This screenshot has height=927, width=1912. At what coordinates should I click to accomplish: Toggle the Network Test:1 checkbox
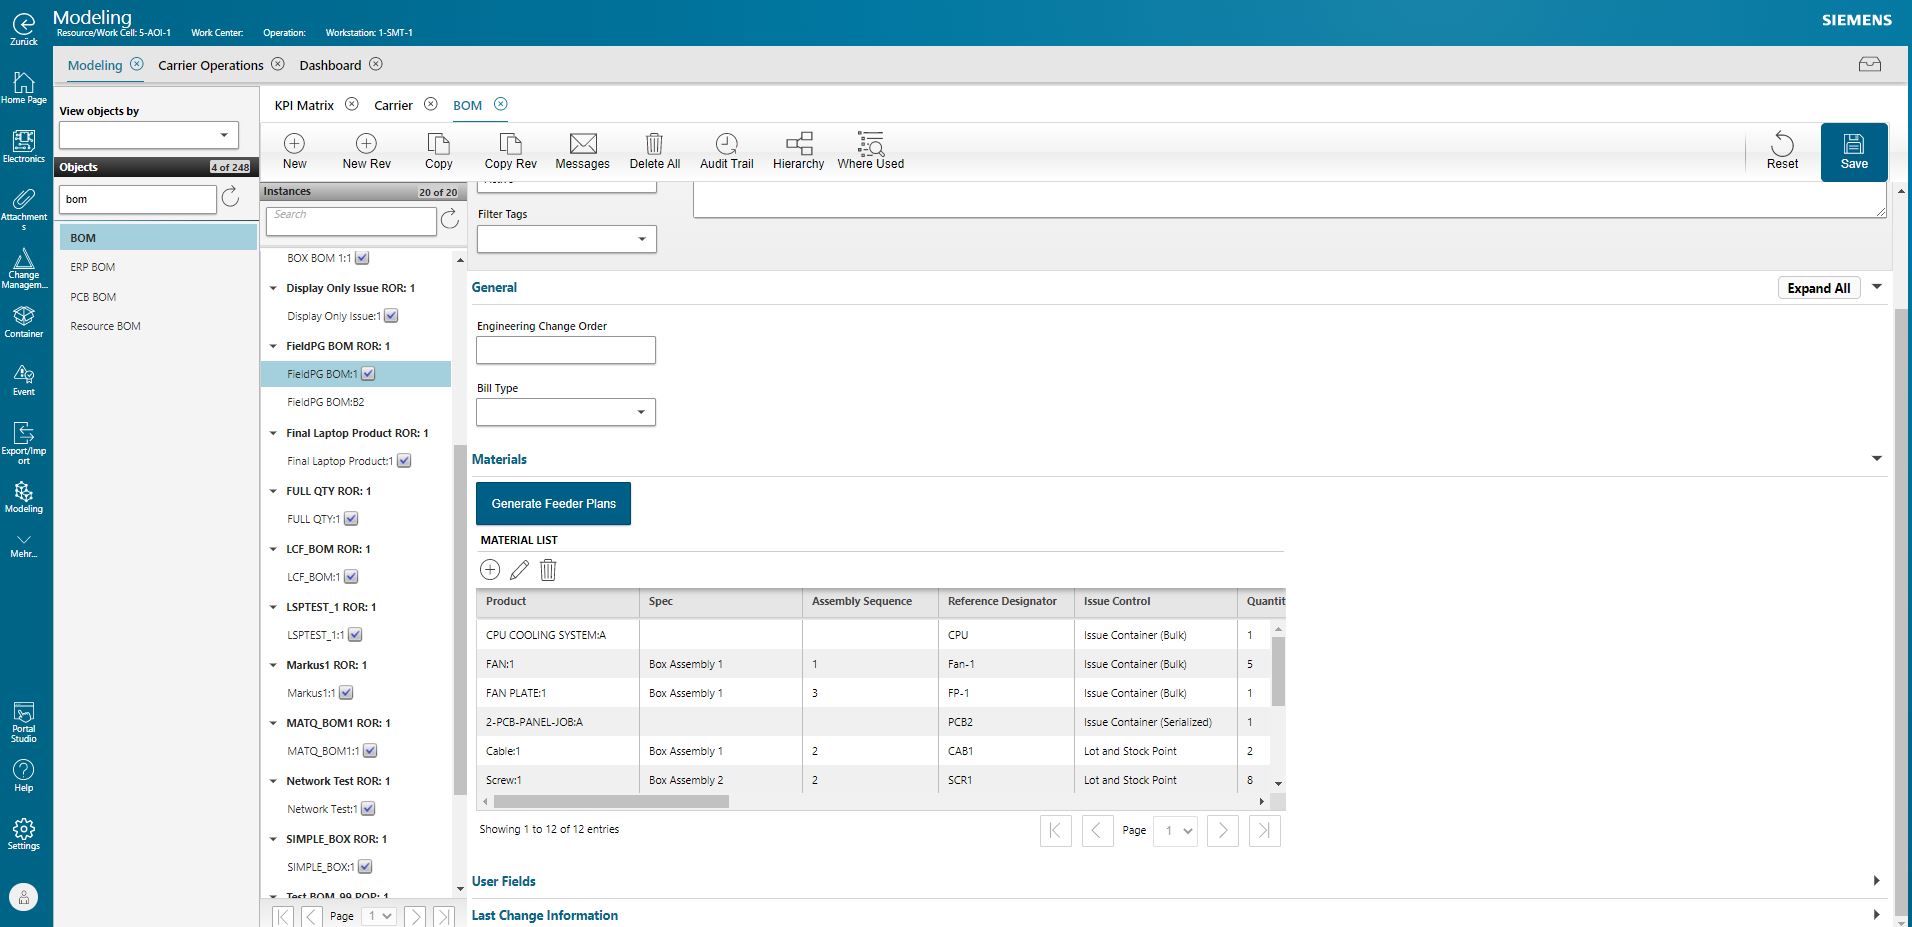coord(368,809)
